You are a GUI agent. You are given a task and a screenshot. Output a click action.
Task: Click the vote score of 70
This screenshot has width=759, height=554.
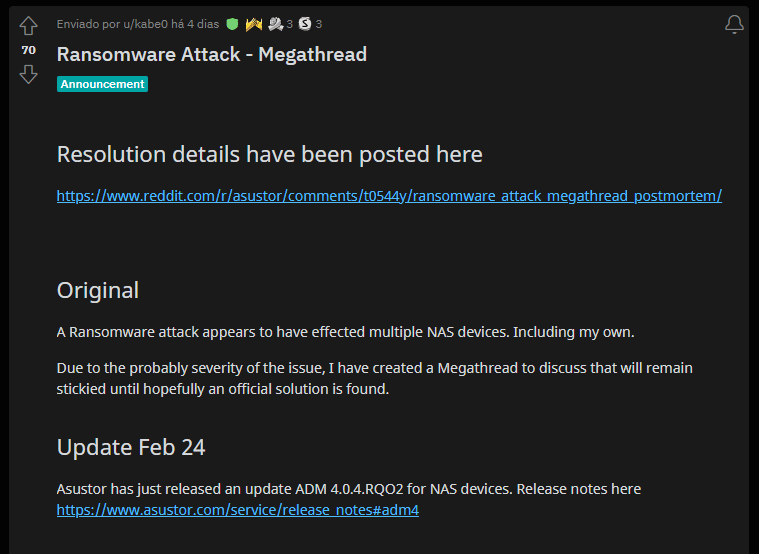(28, 50)
